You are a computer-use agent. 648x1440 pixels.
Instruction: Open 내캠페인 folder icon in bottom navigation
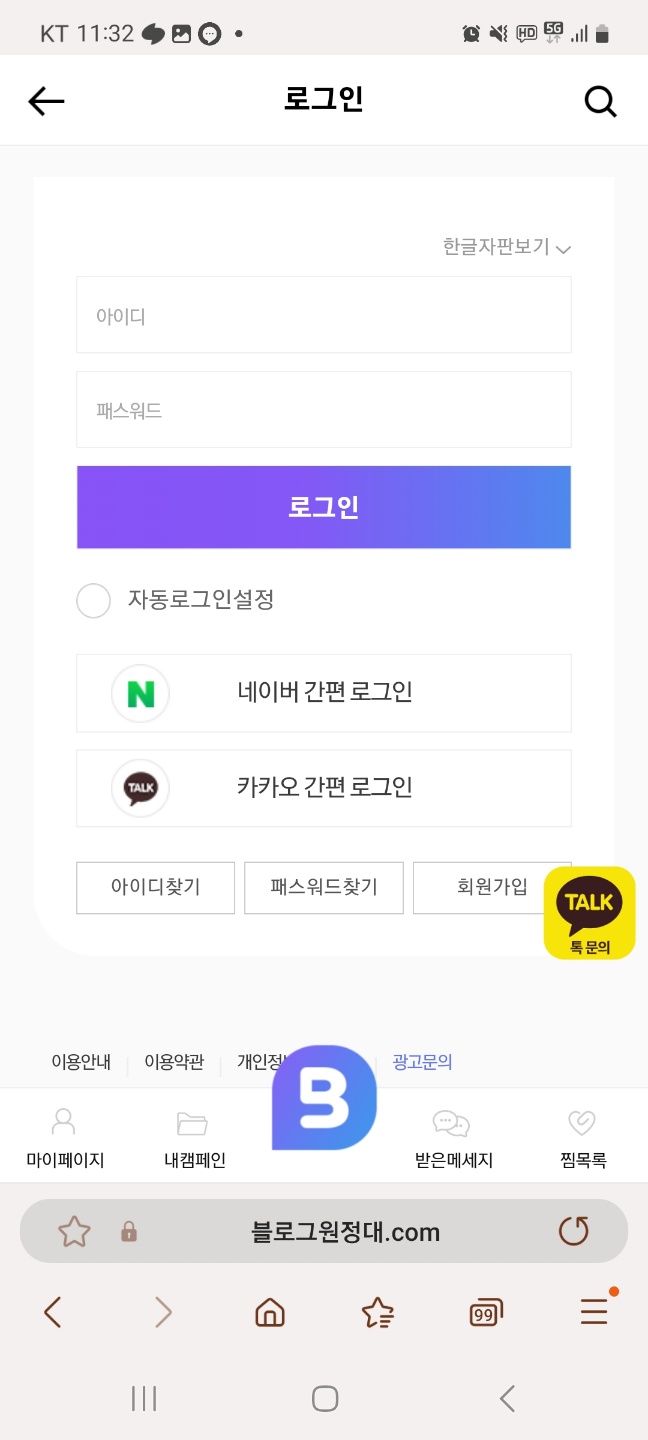pyautogui.click(x=192, y=1135)
